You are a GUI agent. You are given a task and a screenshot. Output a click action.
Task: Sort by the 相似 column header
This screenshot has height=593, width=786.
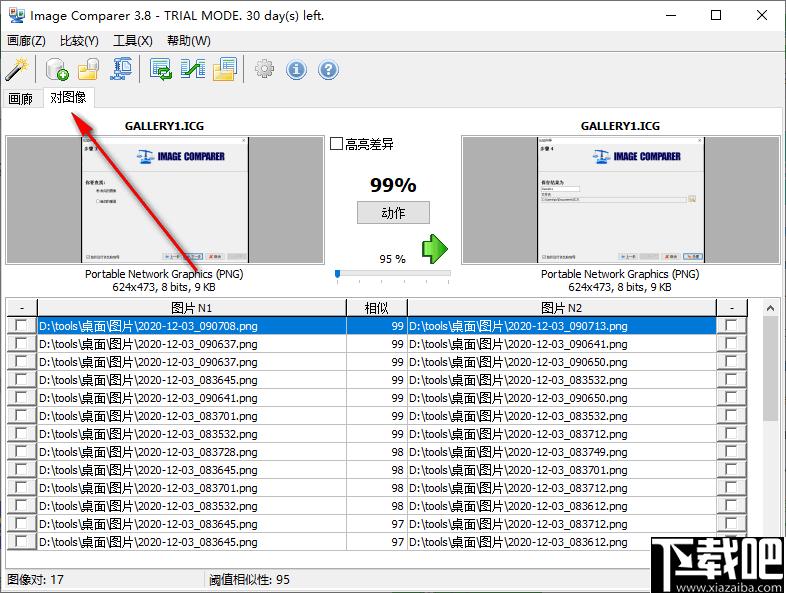(376, 307)
